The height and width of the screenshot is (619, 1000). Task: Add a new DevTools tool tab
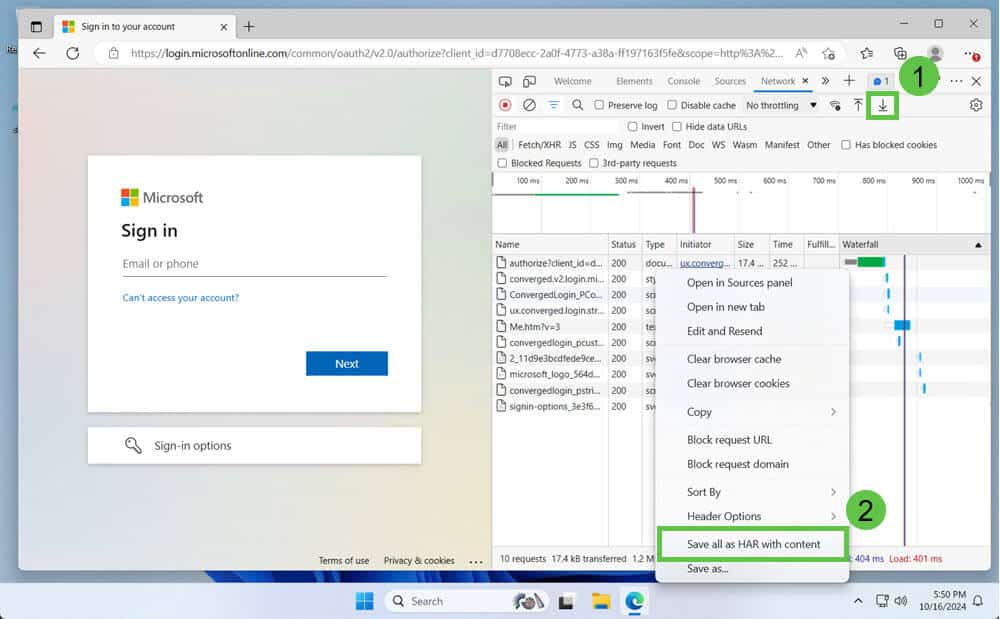click(x=849, y=81)
